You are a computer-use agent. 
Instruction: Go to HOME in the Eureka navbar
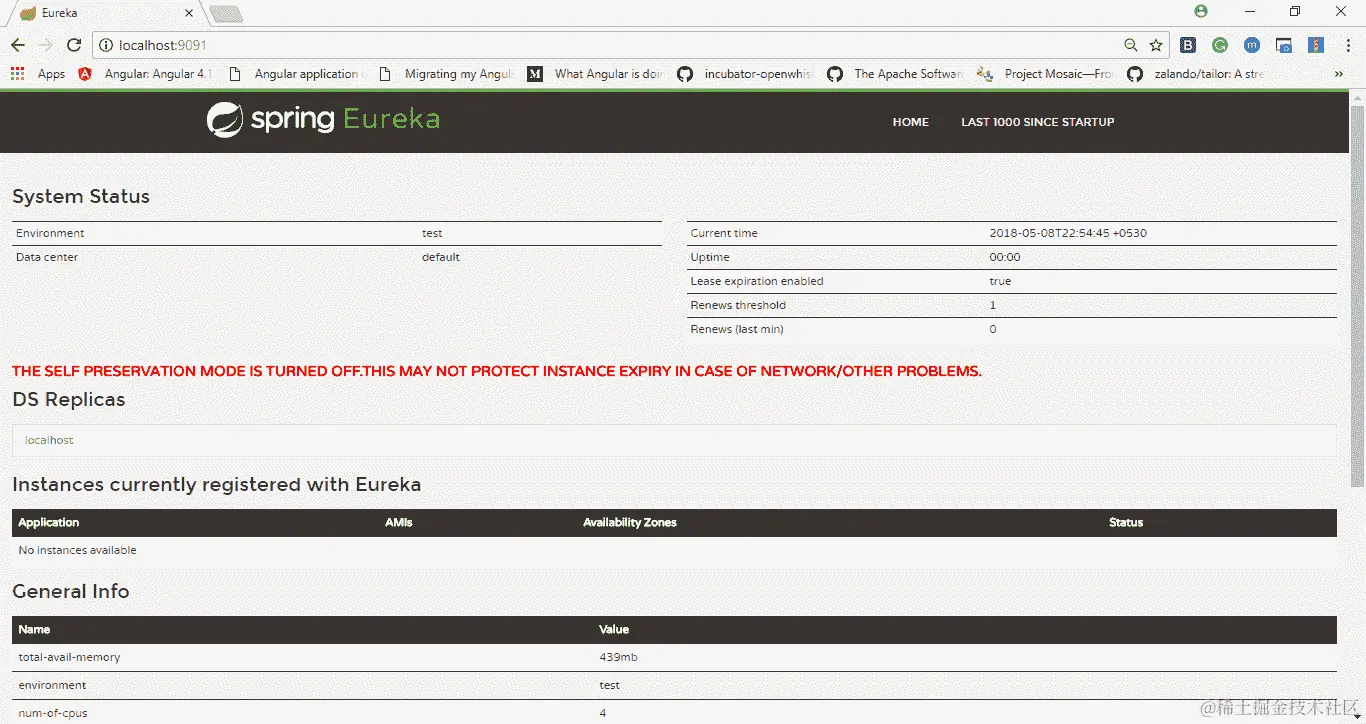click(x=911, y=122)
